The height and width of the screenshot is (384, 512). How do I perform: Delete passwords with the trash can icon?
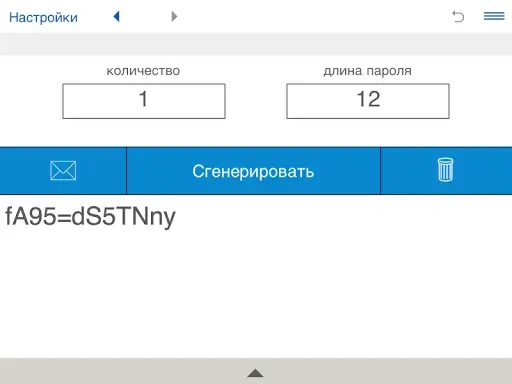446,170
